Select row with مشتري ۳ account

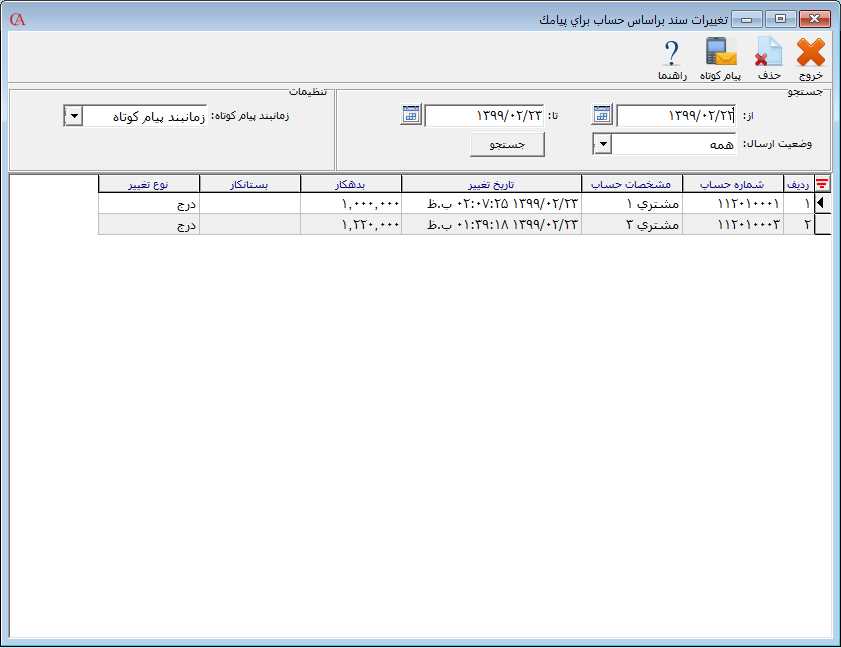632,225
